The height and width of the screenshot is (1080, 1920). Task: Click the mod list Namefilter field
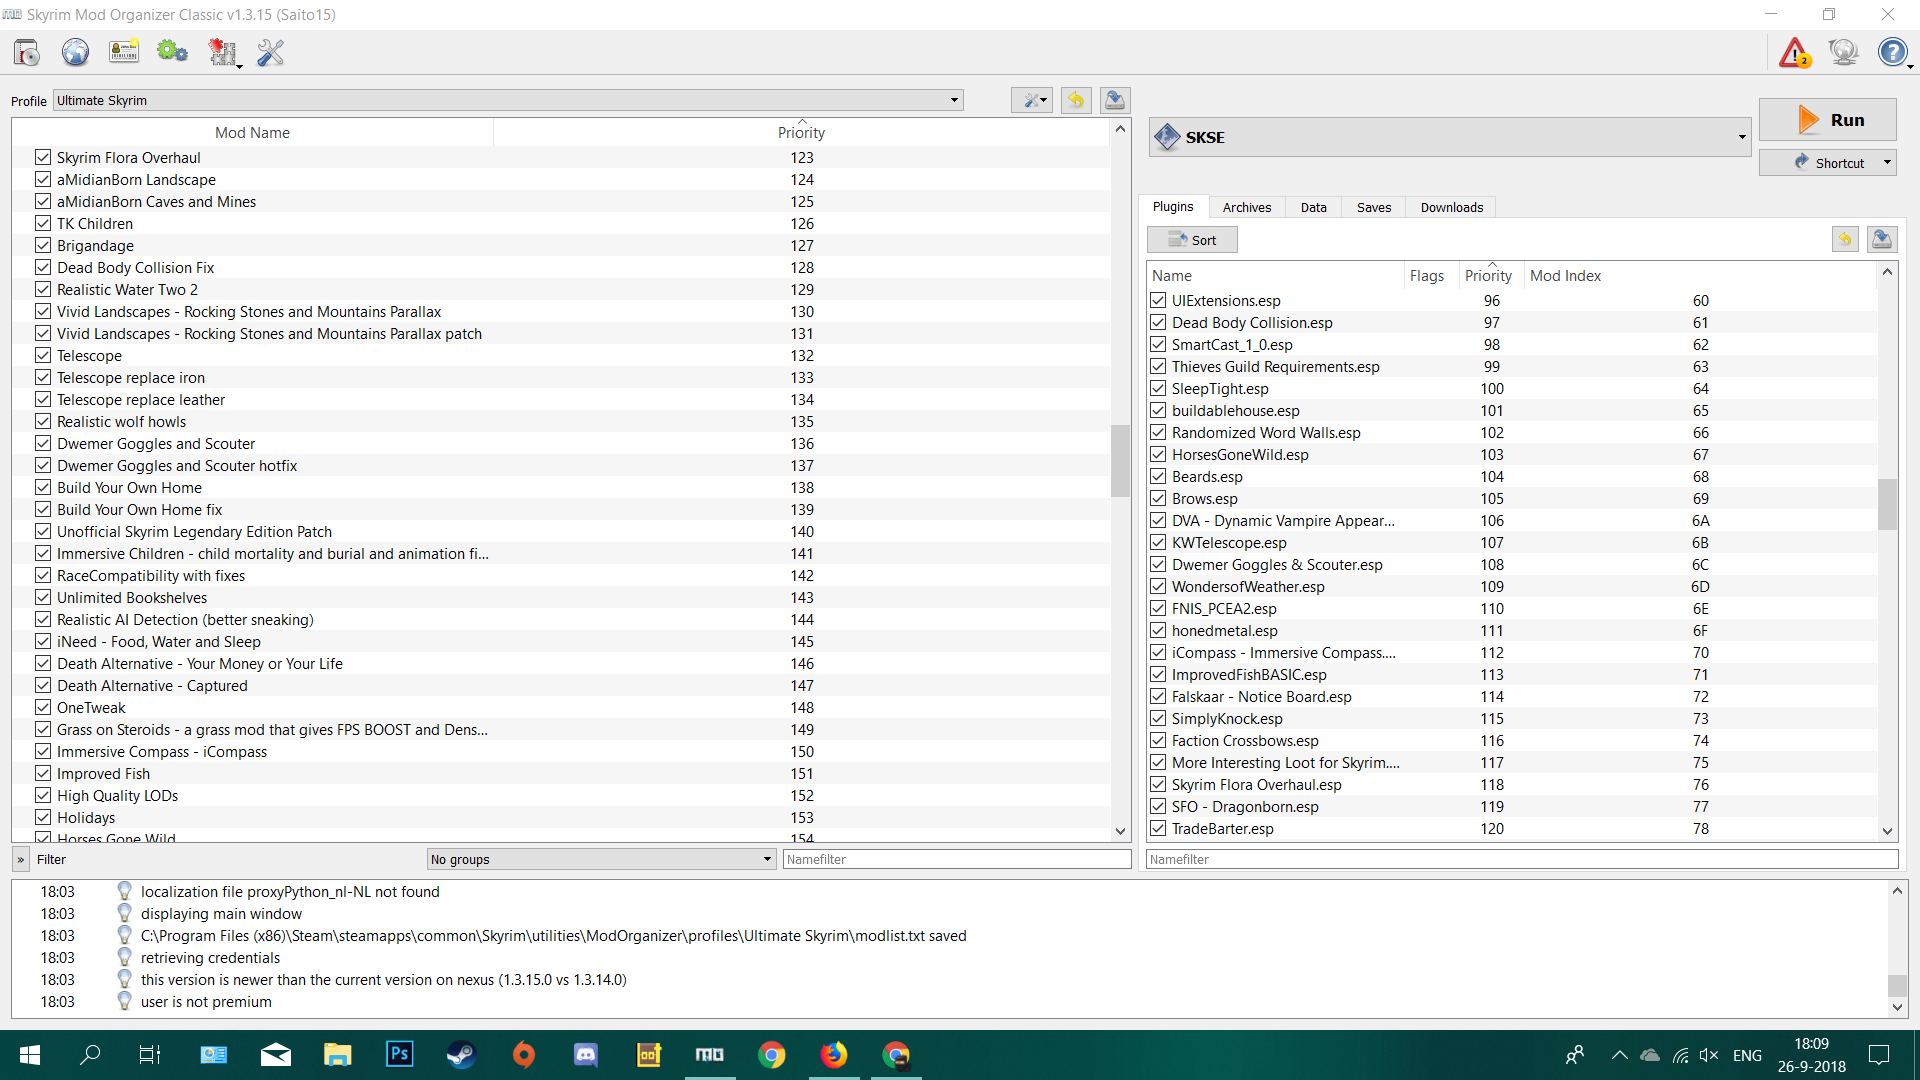(x=957, y=859)
